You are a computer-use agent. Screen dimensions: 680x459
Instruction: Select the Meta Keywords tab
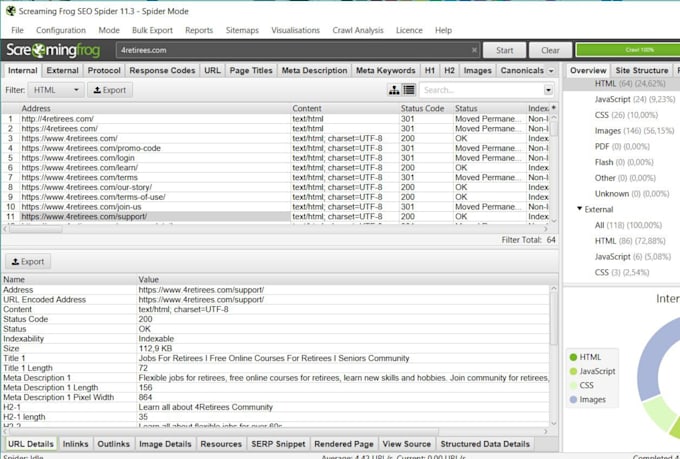coord(386,70)
